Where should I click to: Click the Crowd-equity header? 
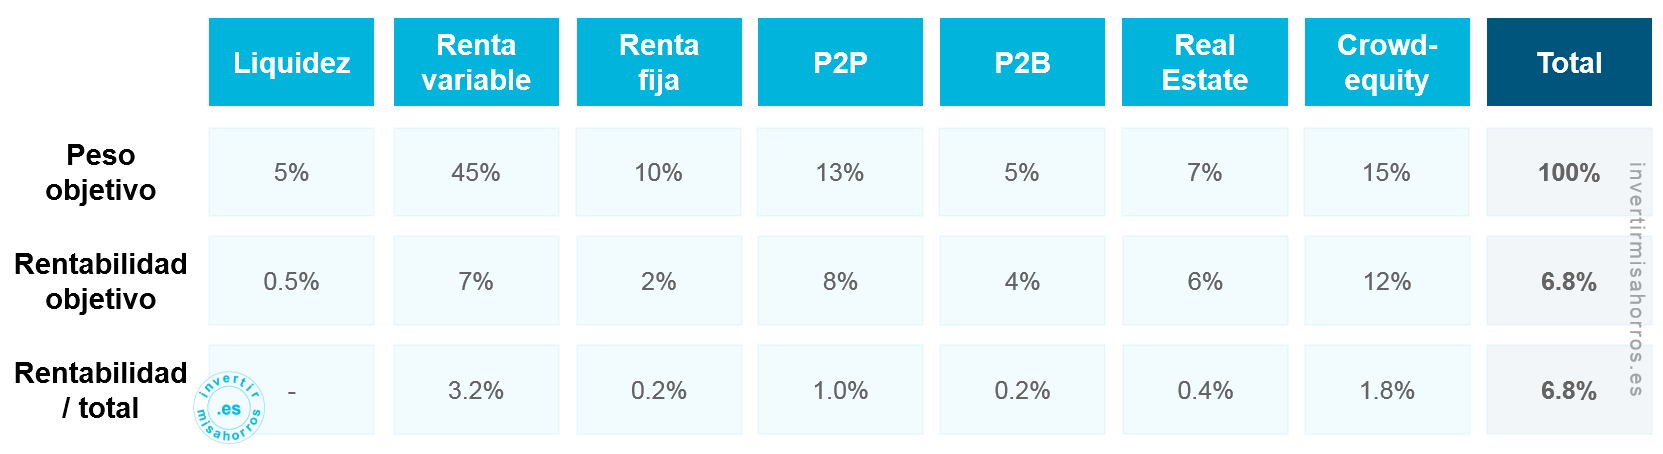pyautogui.click(x=1387, y=62)
